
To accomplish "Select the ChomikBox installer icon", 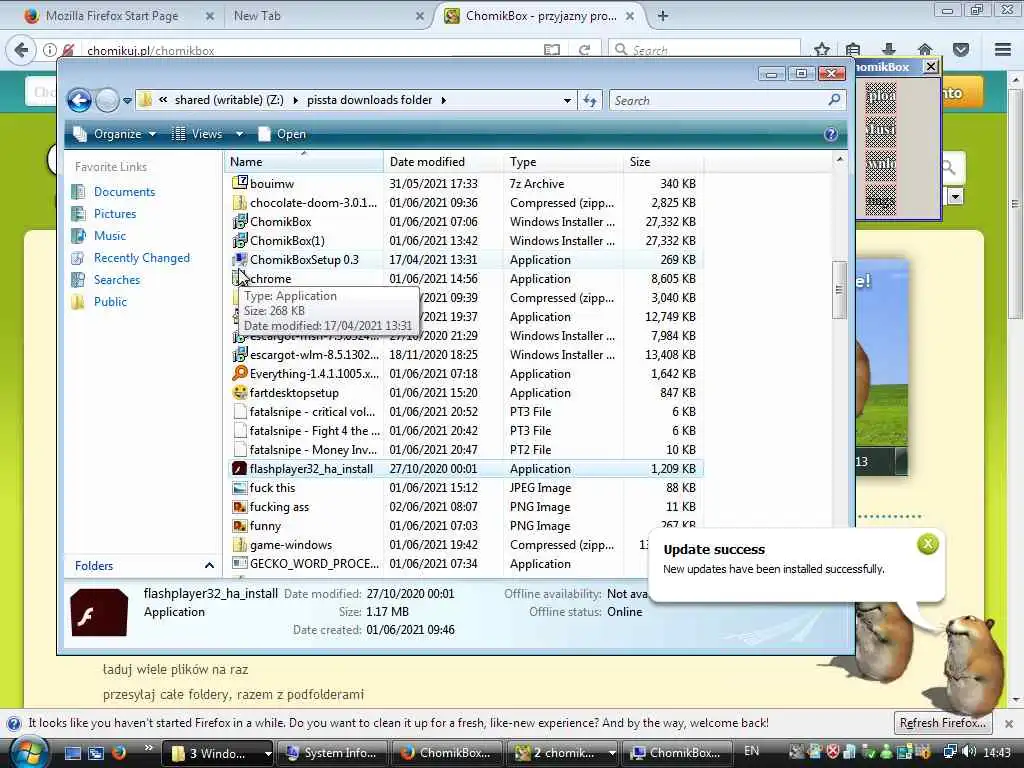I will click(x=240, y=221).
